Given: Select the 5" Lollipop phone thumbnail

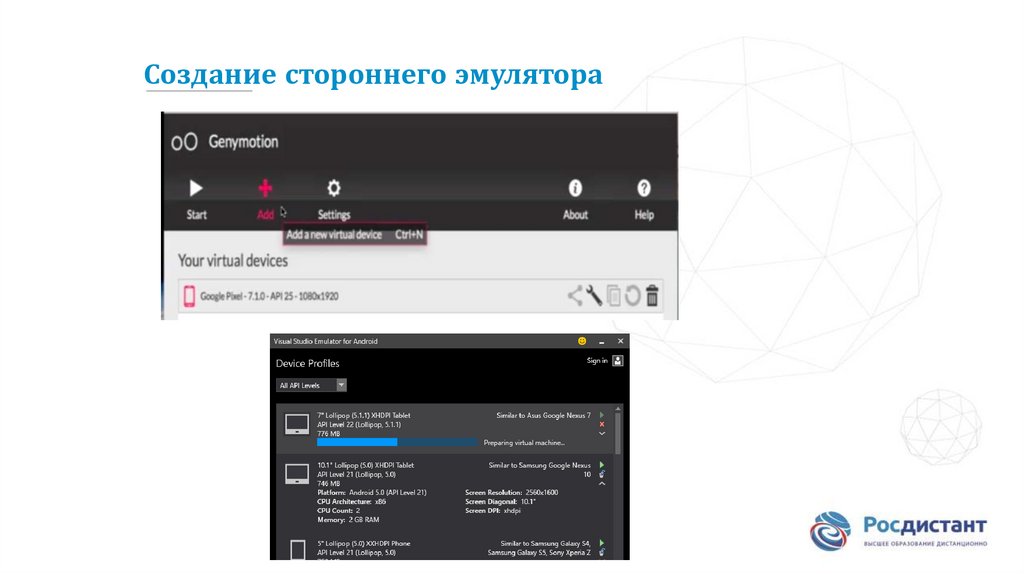Looking at the screenshot, I should 298,550.
